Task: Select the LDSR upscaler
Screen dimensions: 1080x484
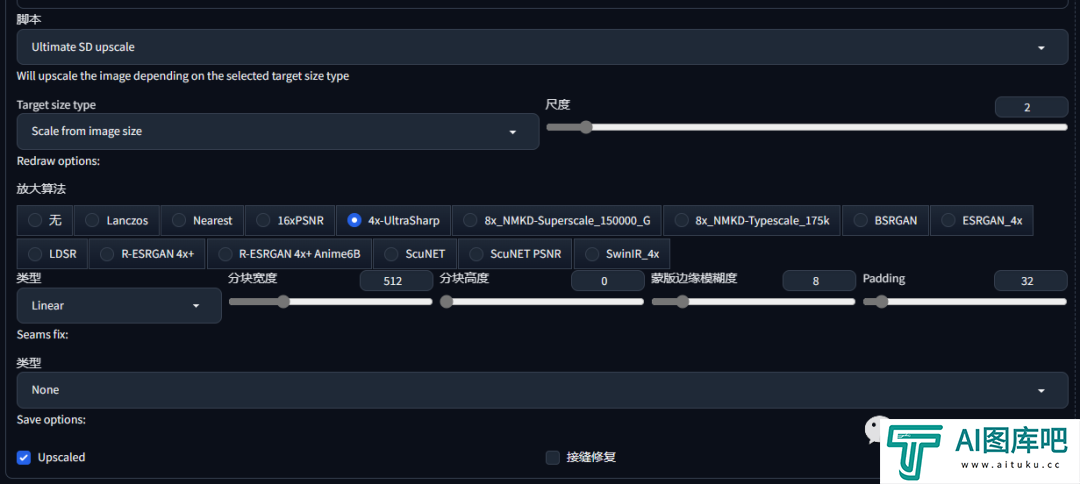Action: coord(52,253)
